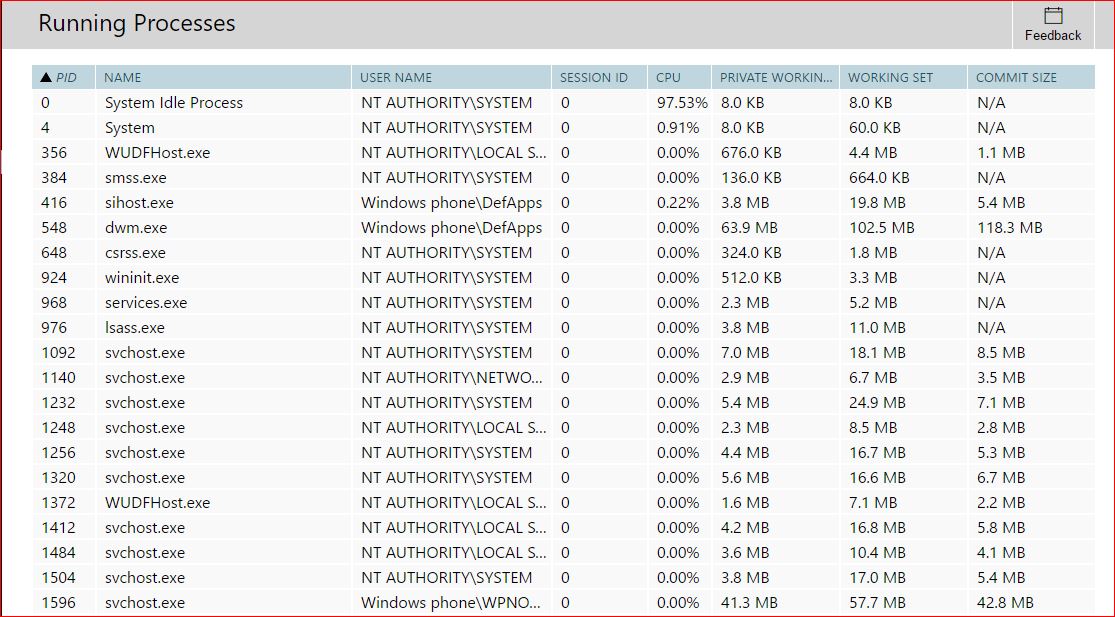Open the Feedback calendar icon
The image size is (1115, 617).
(1052, 16)
